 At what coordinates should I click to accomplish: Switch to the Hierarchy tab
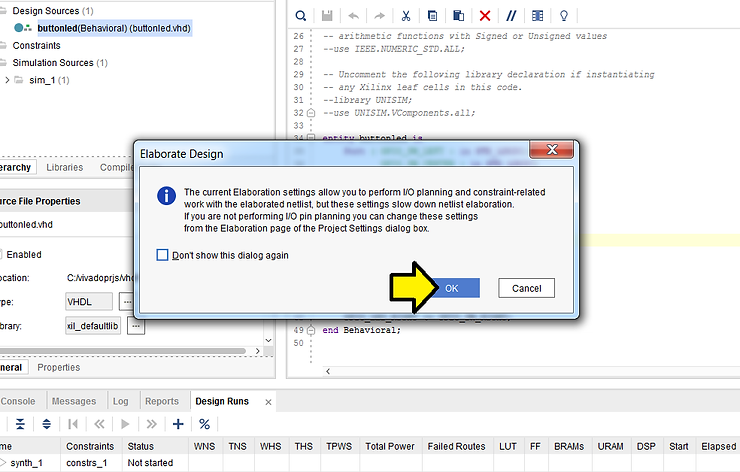[16, 167]
